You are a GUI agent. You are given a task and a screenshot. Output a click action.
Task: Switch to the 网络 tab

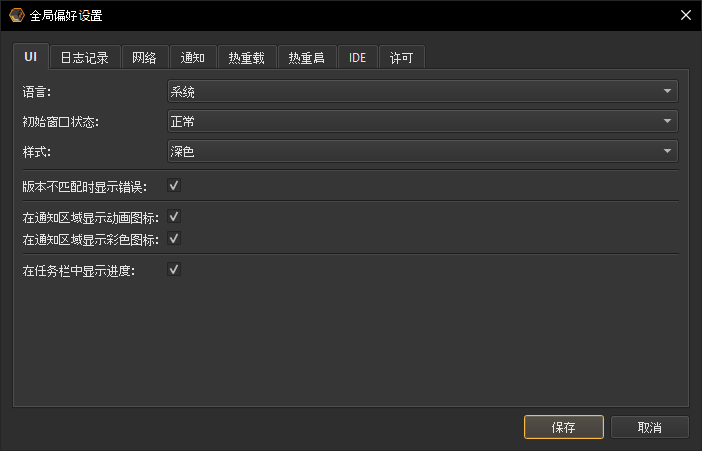[x=144, y=58]
